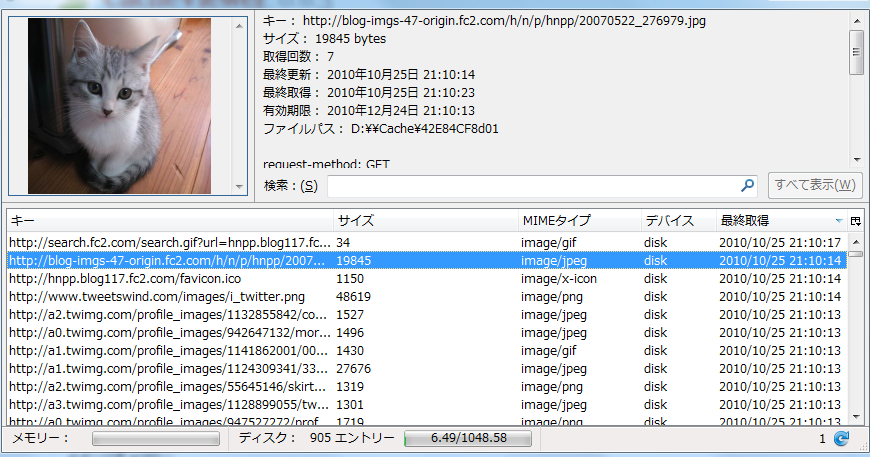Select the a3.twimg.com 1128899055 row
Screen dimensions: 870x457
pos(427,405)
